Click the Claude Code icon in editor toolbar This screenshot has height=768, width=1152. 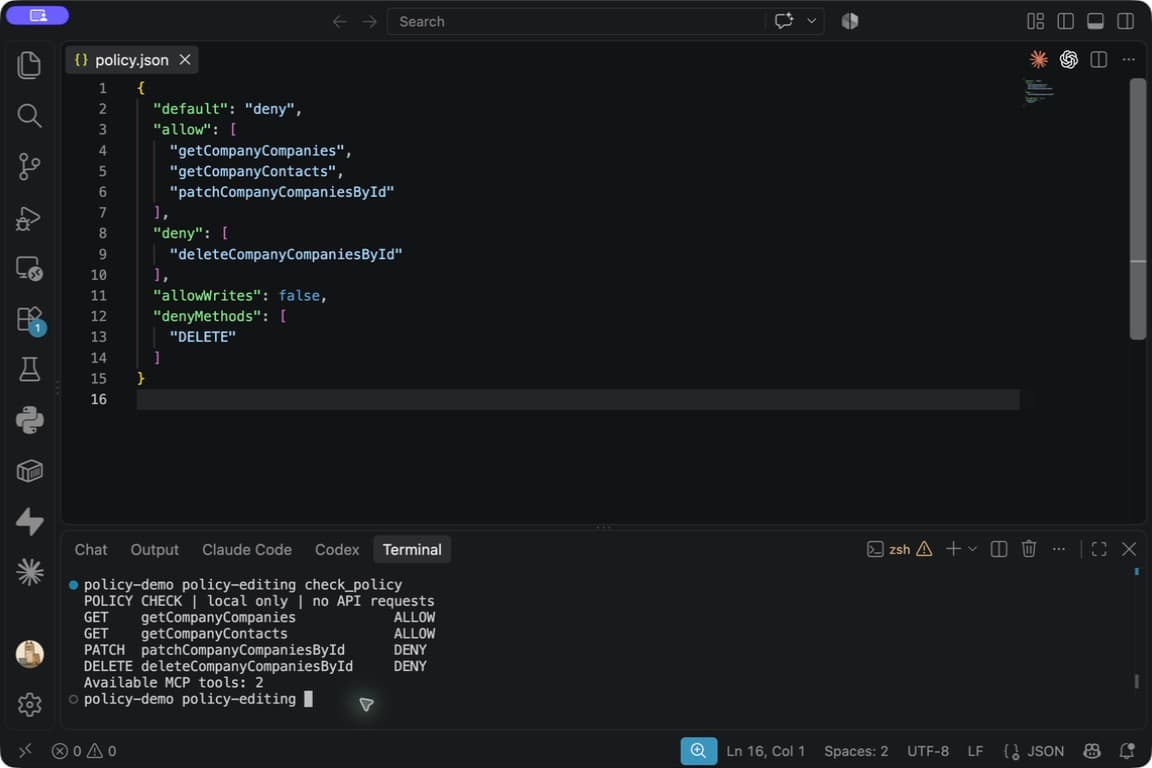coord(1038,60)
